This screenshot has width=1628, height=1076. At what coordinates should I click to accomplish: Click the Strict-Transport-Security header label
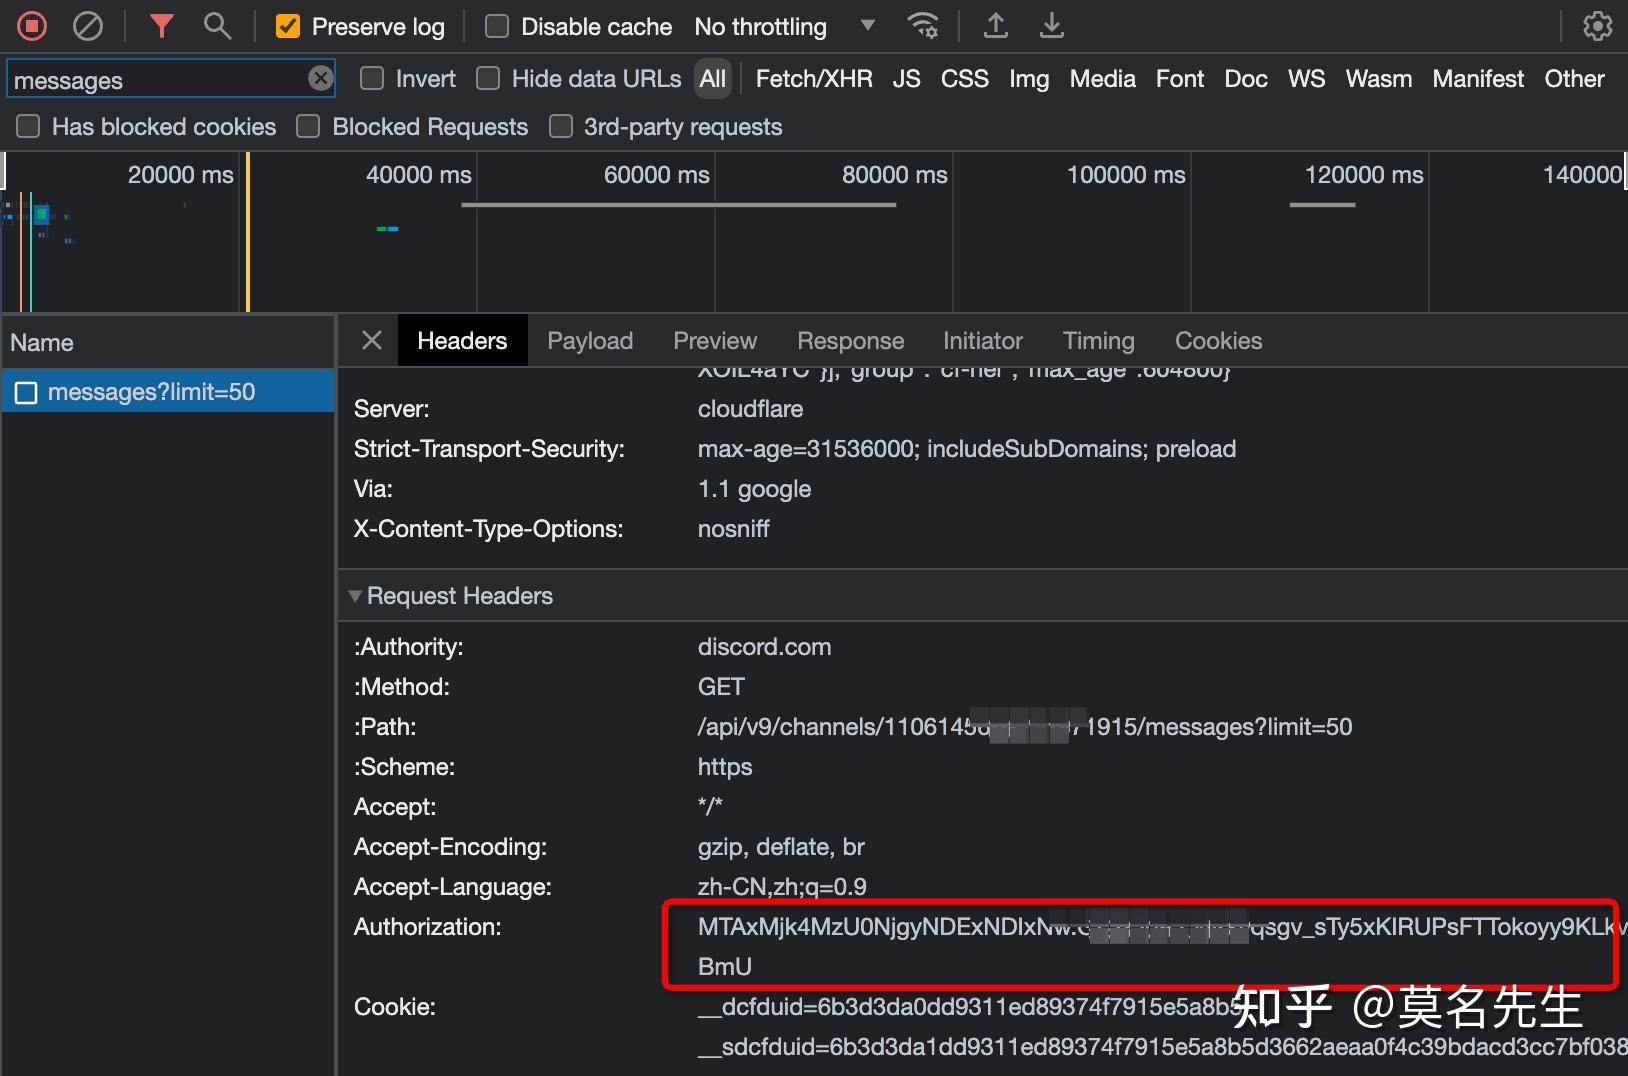489,449
